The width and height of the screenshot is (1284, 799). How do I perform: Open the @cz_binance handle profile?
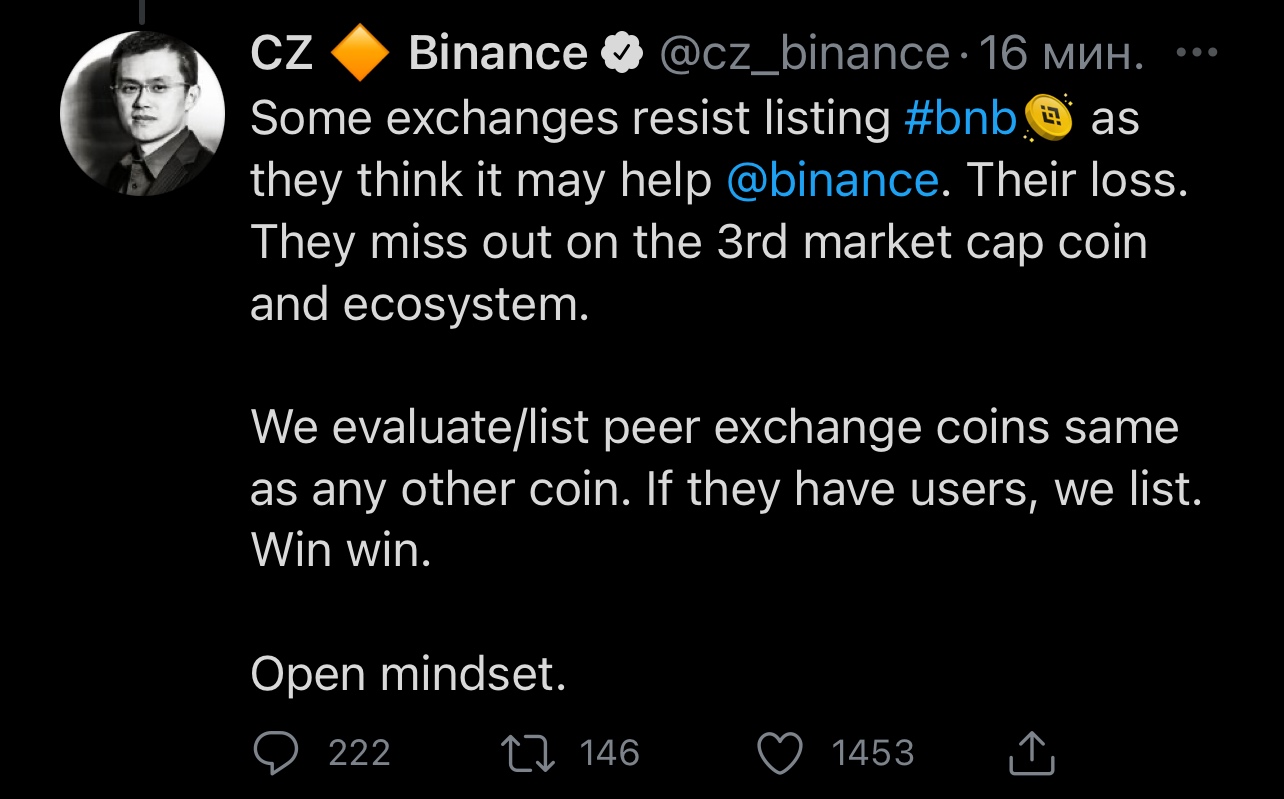pyautogui.click(x=801, y=54)
